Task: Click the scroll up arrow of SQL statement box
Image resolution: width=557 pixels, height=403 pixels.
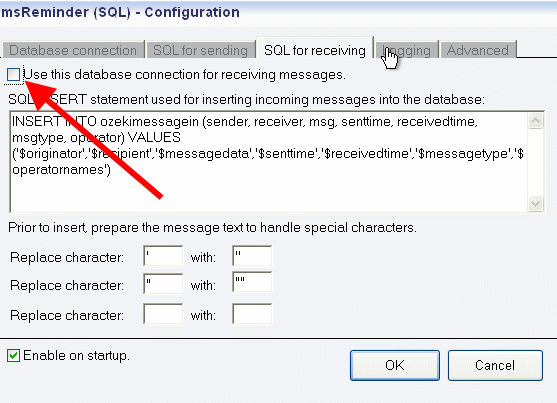Action: [x=536, y=121]
